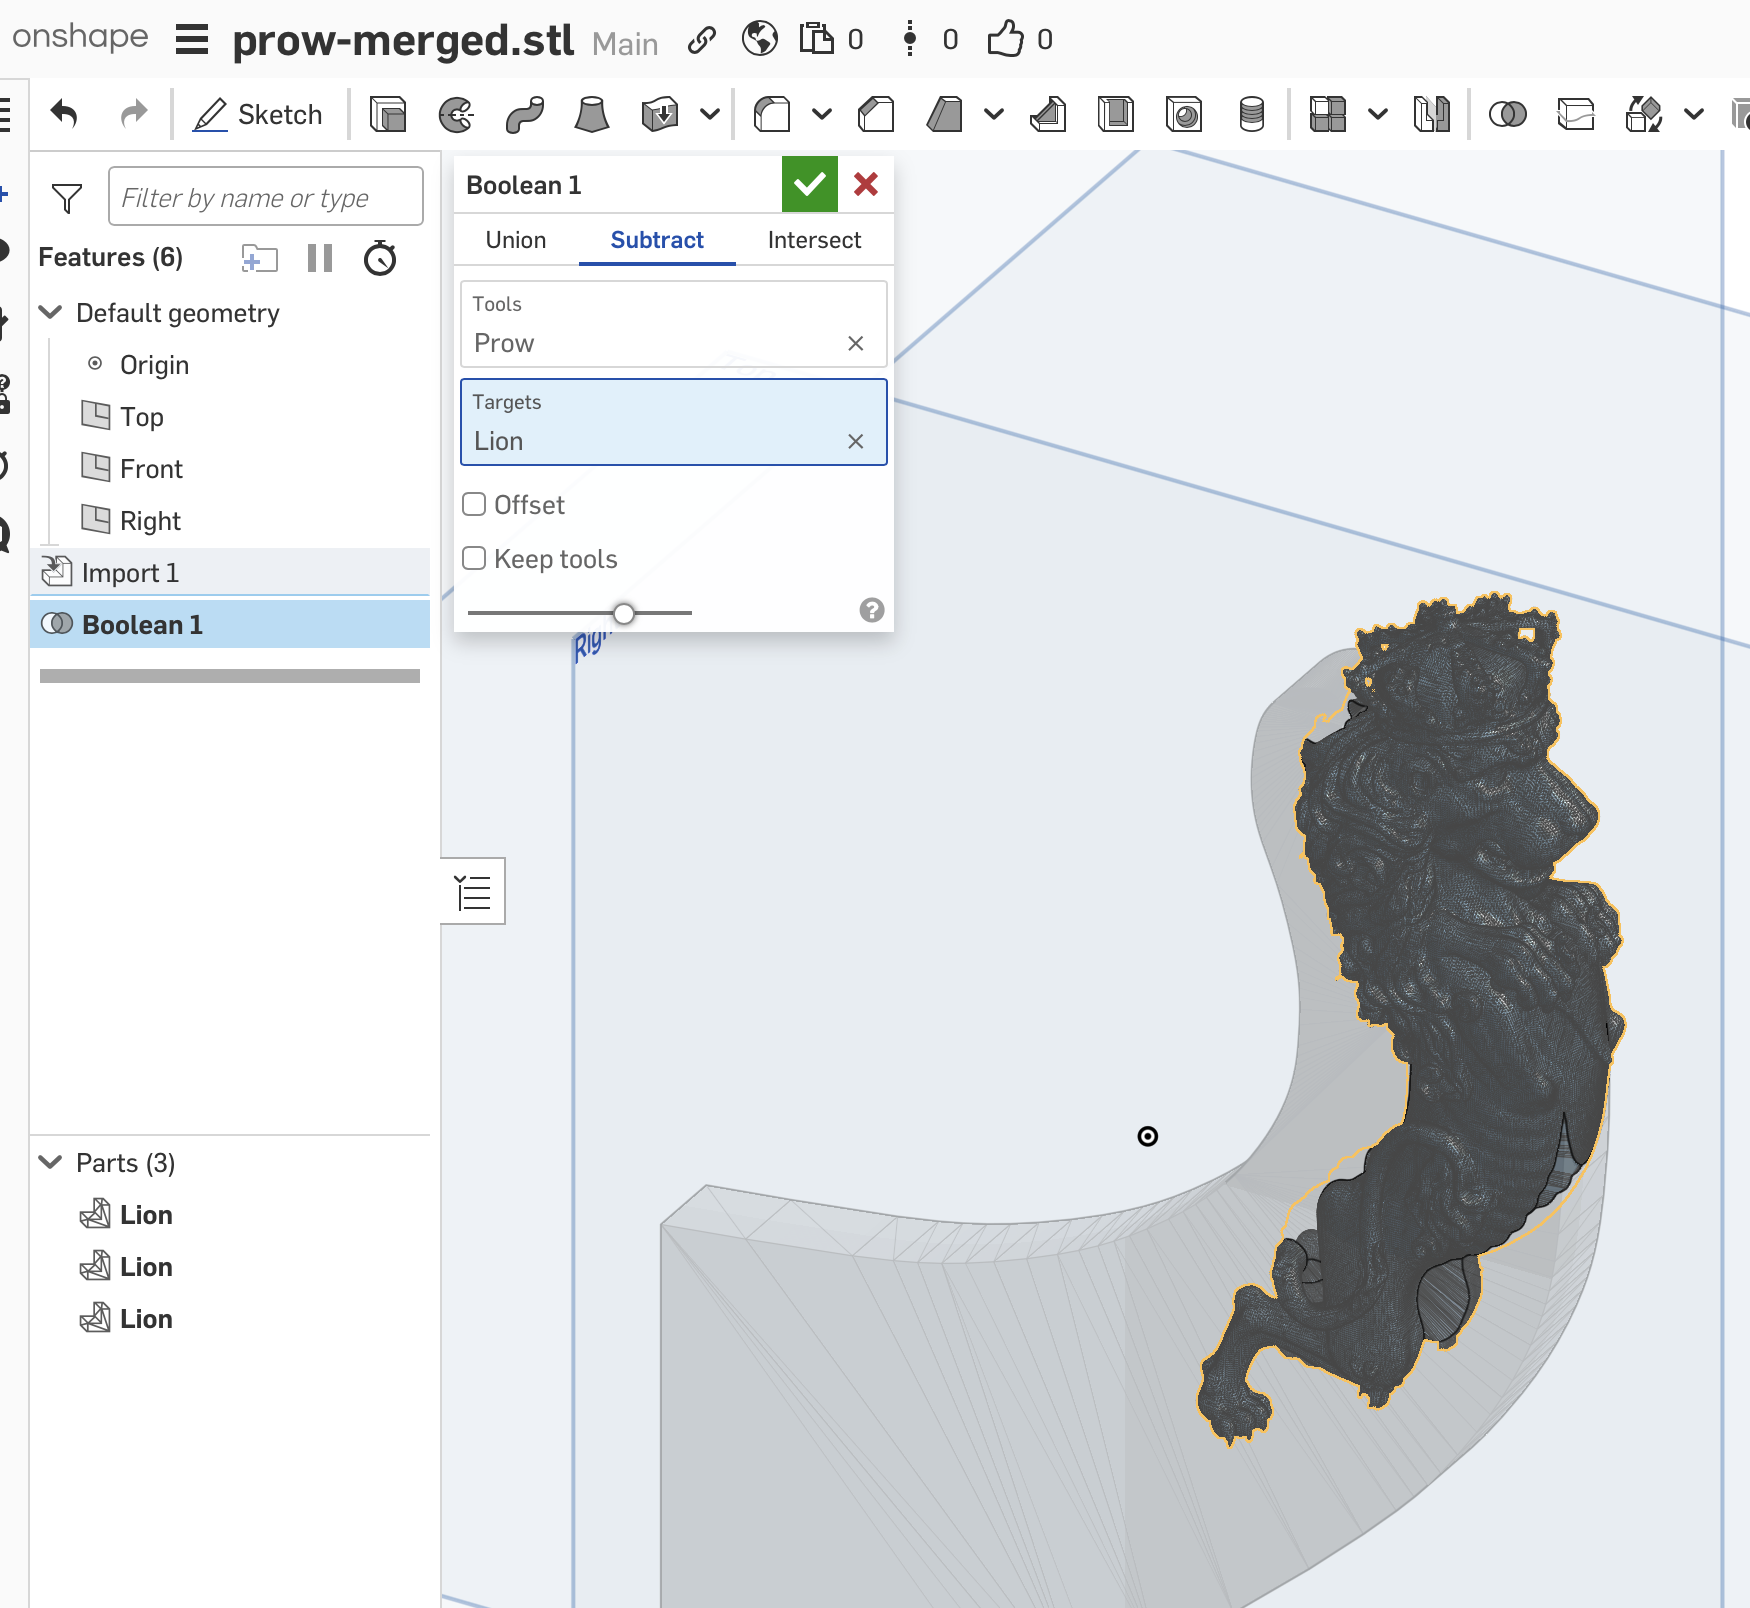1750x1608 pixels.
Task: Choose the Sweep tool icon
Action: 524,115
